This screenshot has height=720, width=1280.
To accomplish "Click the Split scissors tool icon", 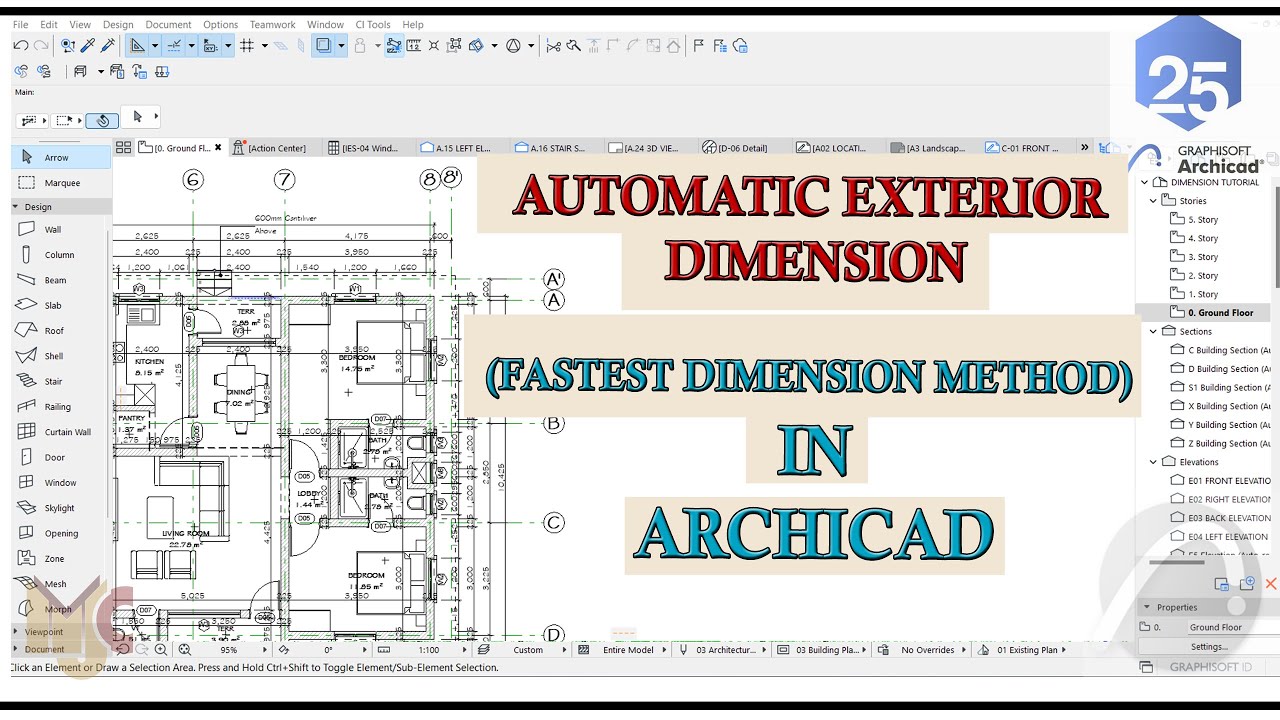I will (553, 45).
